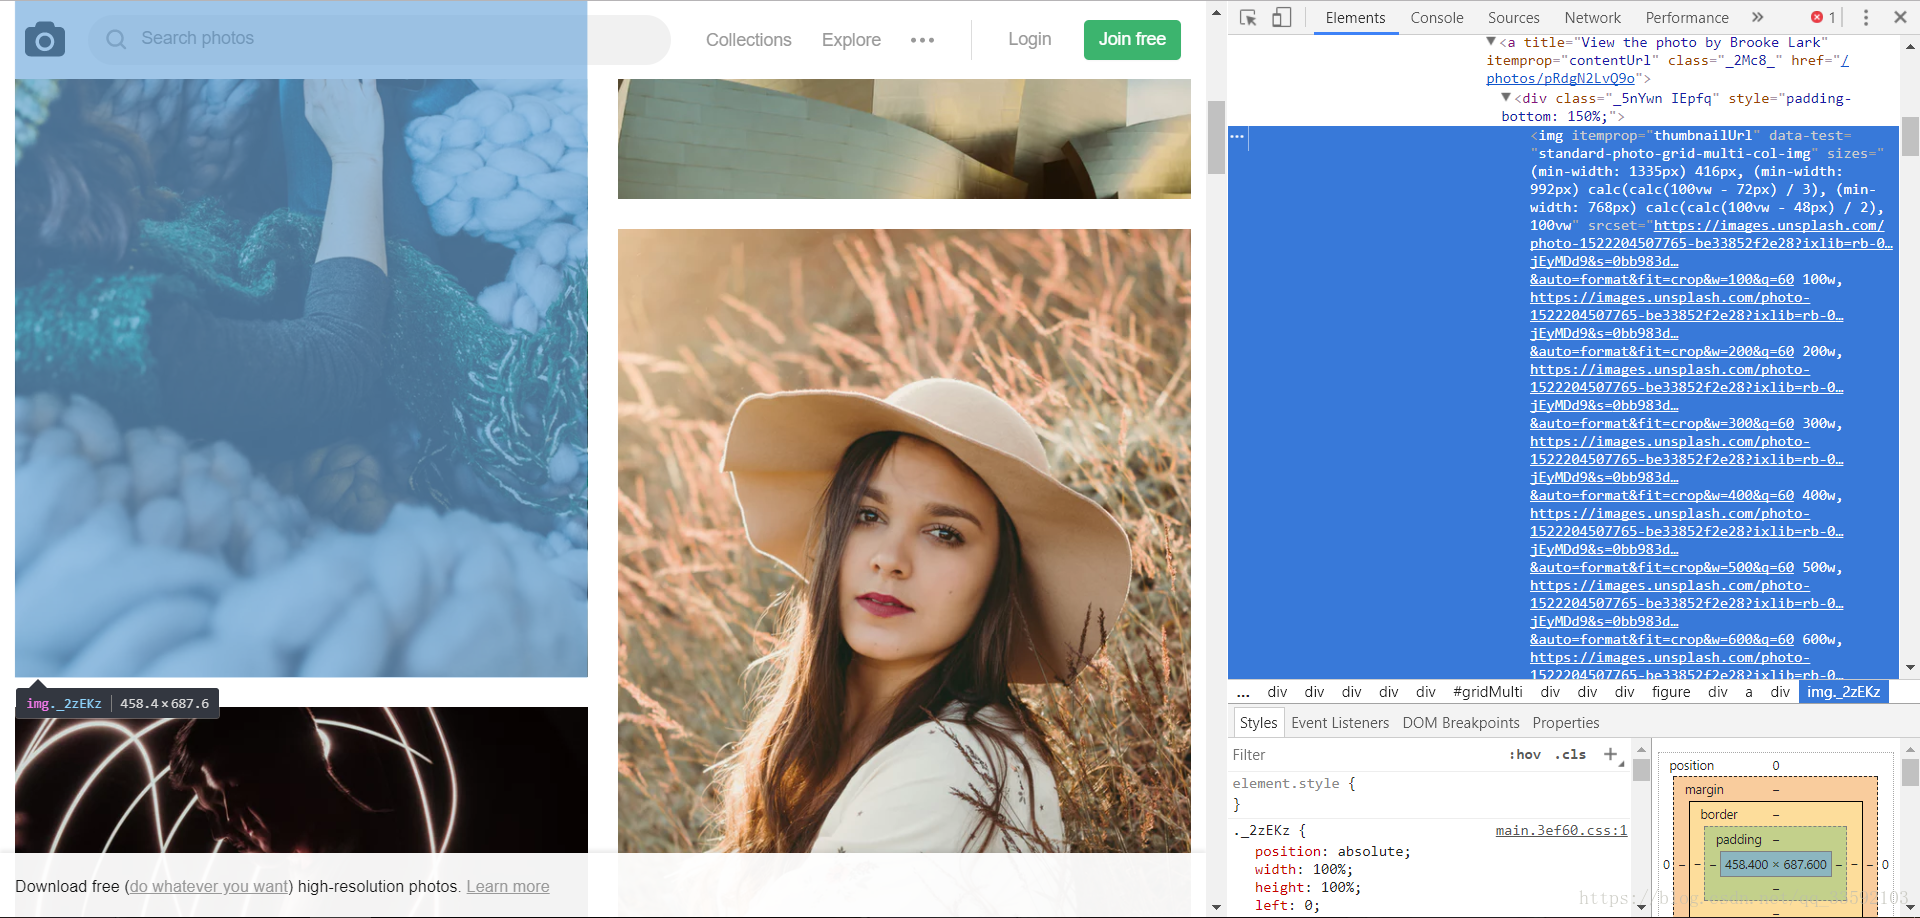Open the Sources tab

click(1513, 18)
